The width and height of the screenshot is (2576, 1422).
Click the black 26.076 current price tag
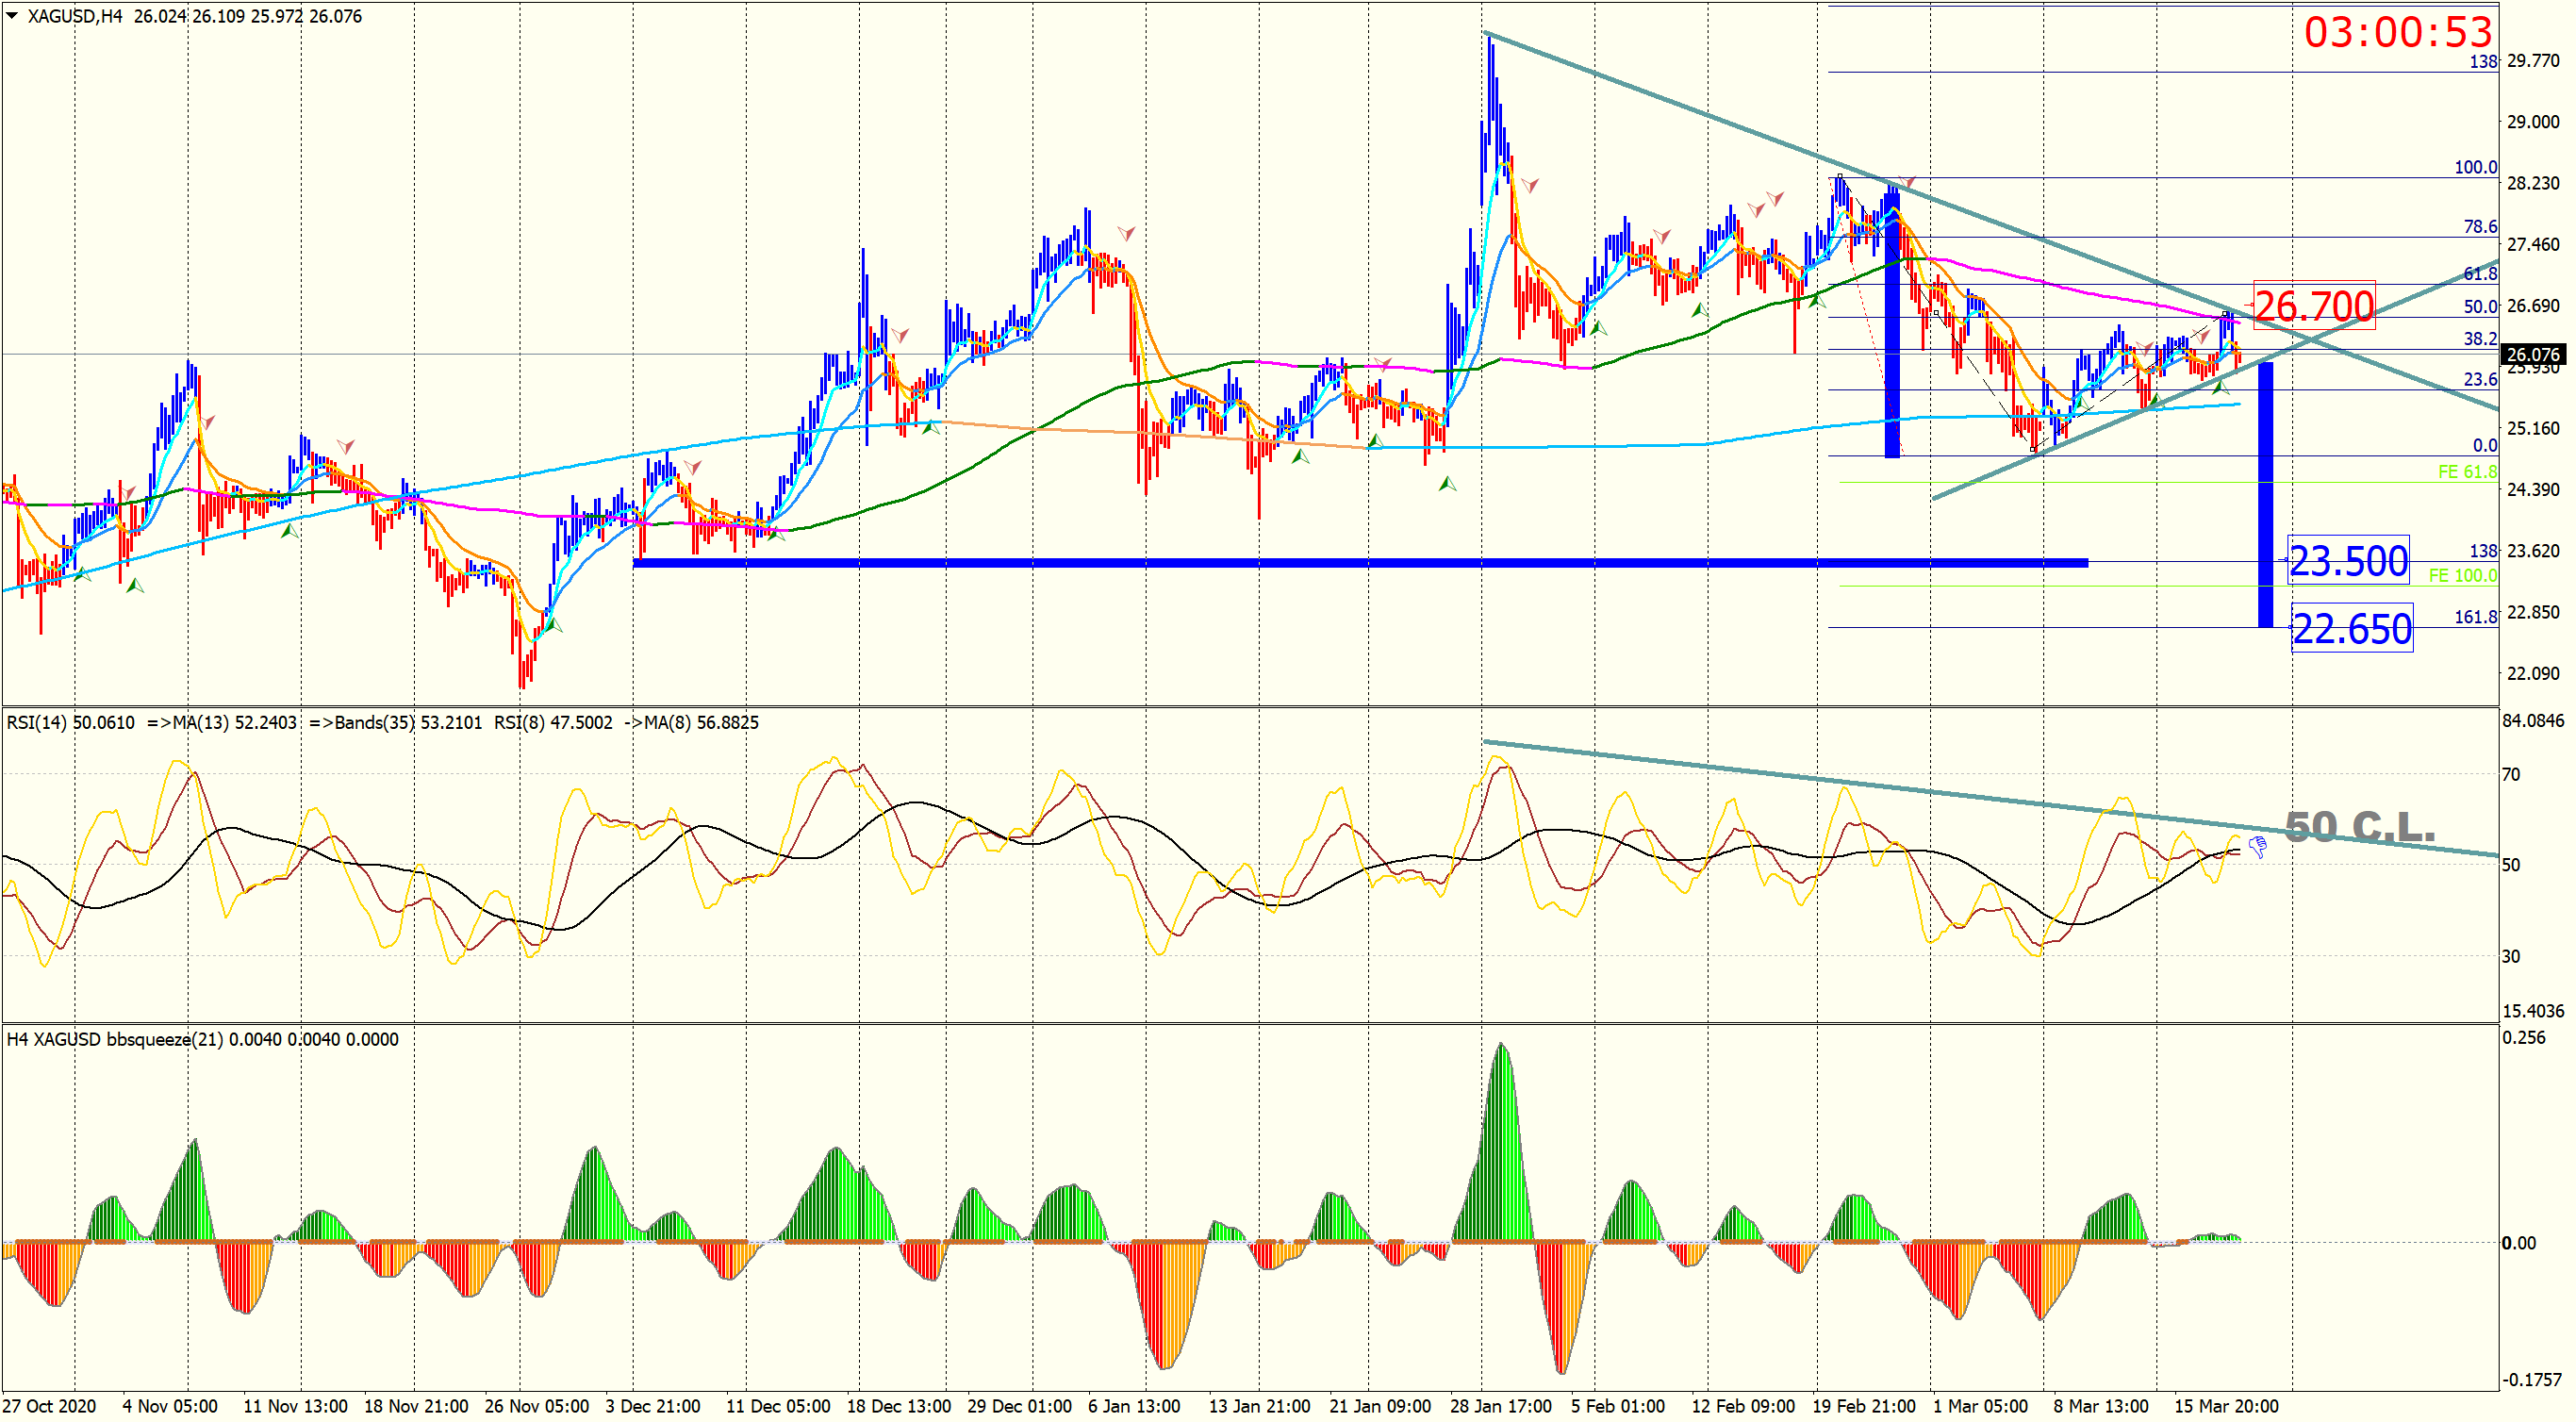click(2532, 355)
